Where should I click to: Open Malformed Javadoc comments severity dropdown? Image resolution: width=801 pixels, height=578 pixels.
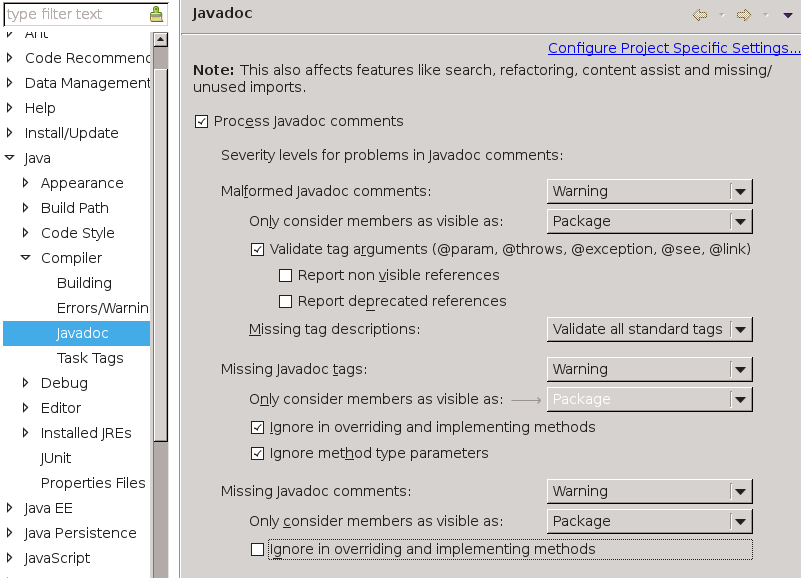(649, 191)
